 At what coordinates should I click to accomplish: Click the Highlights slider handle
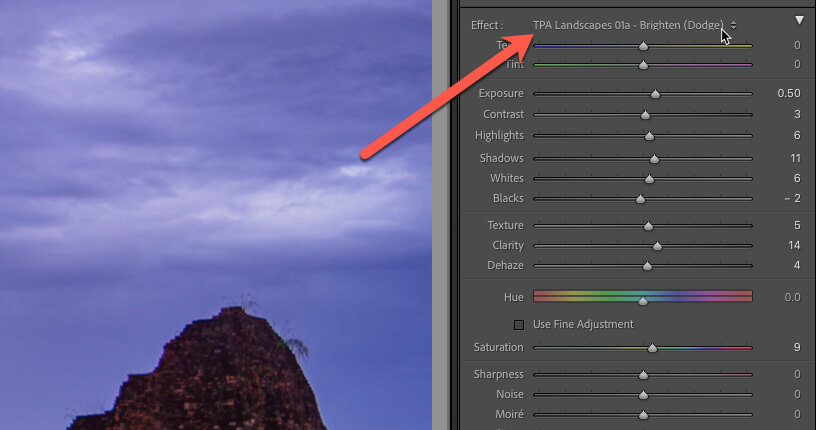(649, 136)
